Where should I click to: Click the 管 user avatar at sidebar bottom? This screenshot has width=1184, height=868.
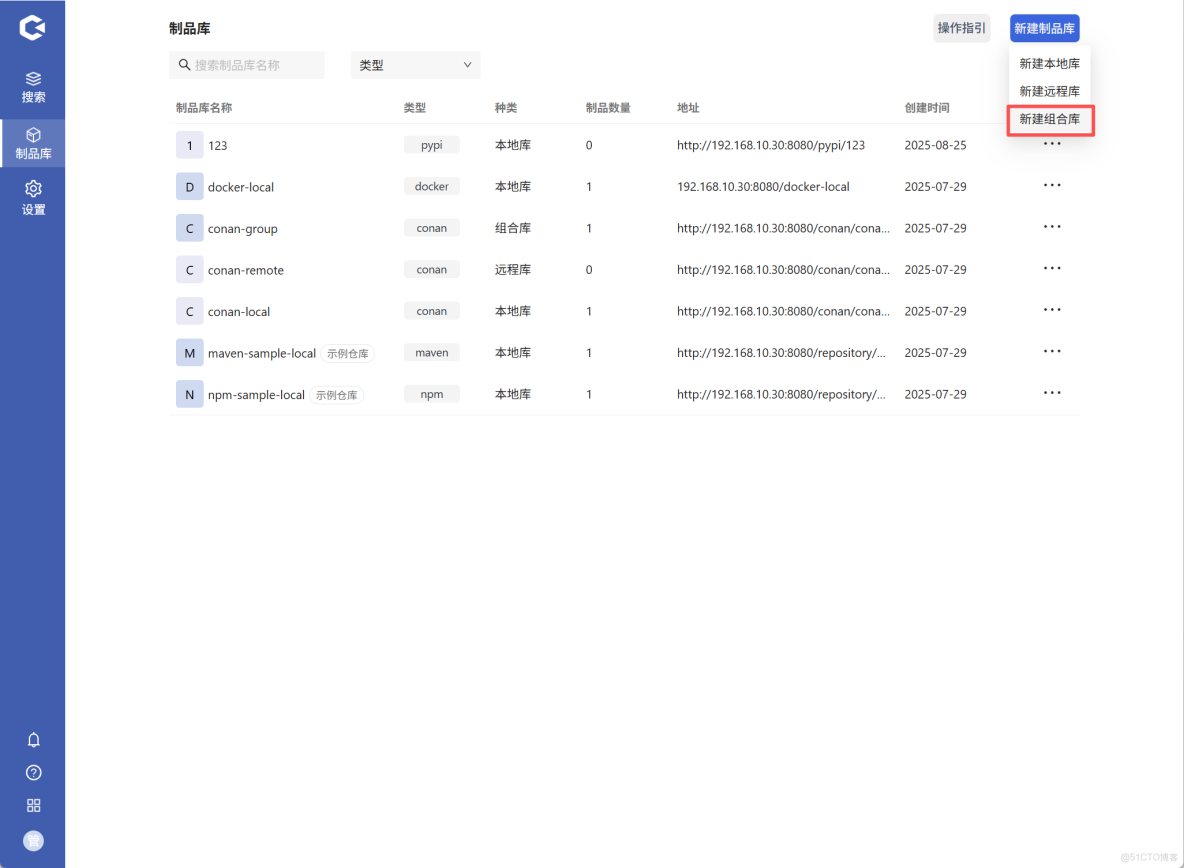coord(33,840)
